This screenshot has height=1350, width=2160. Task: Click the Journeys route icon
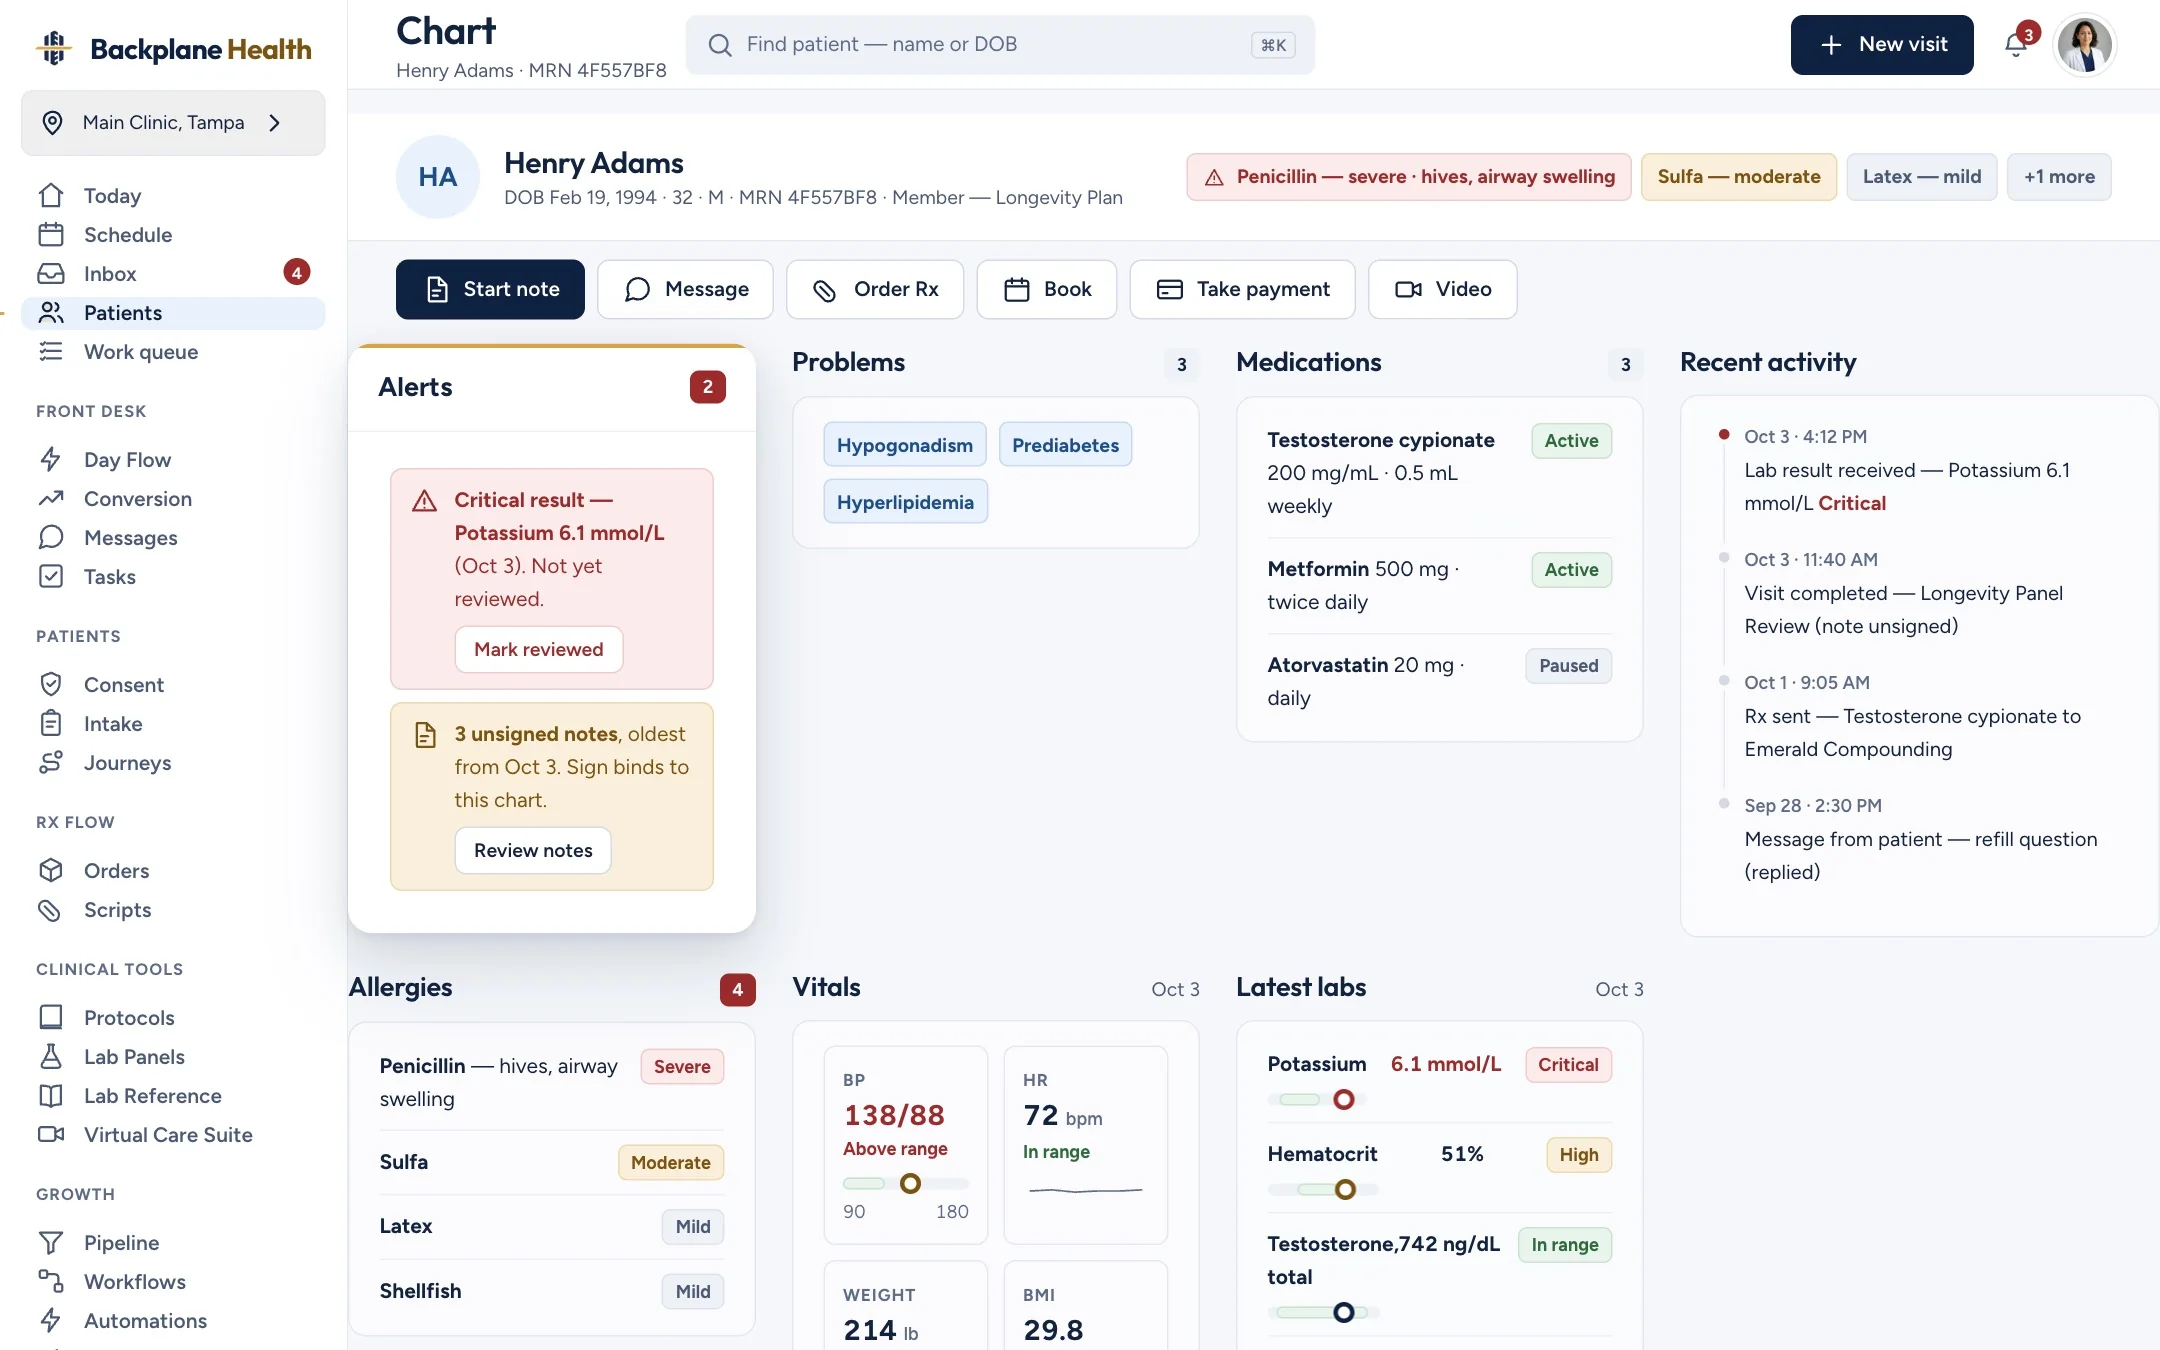51,762
